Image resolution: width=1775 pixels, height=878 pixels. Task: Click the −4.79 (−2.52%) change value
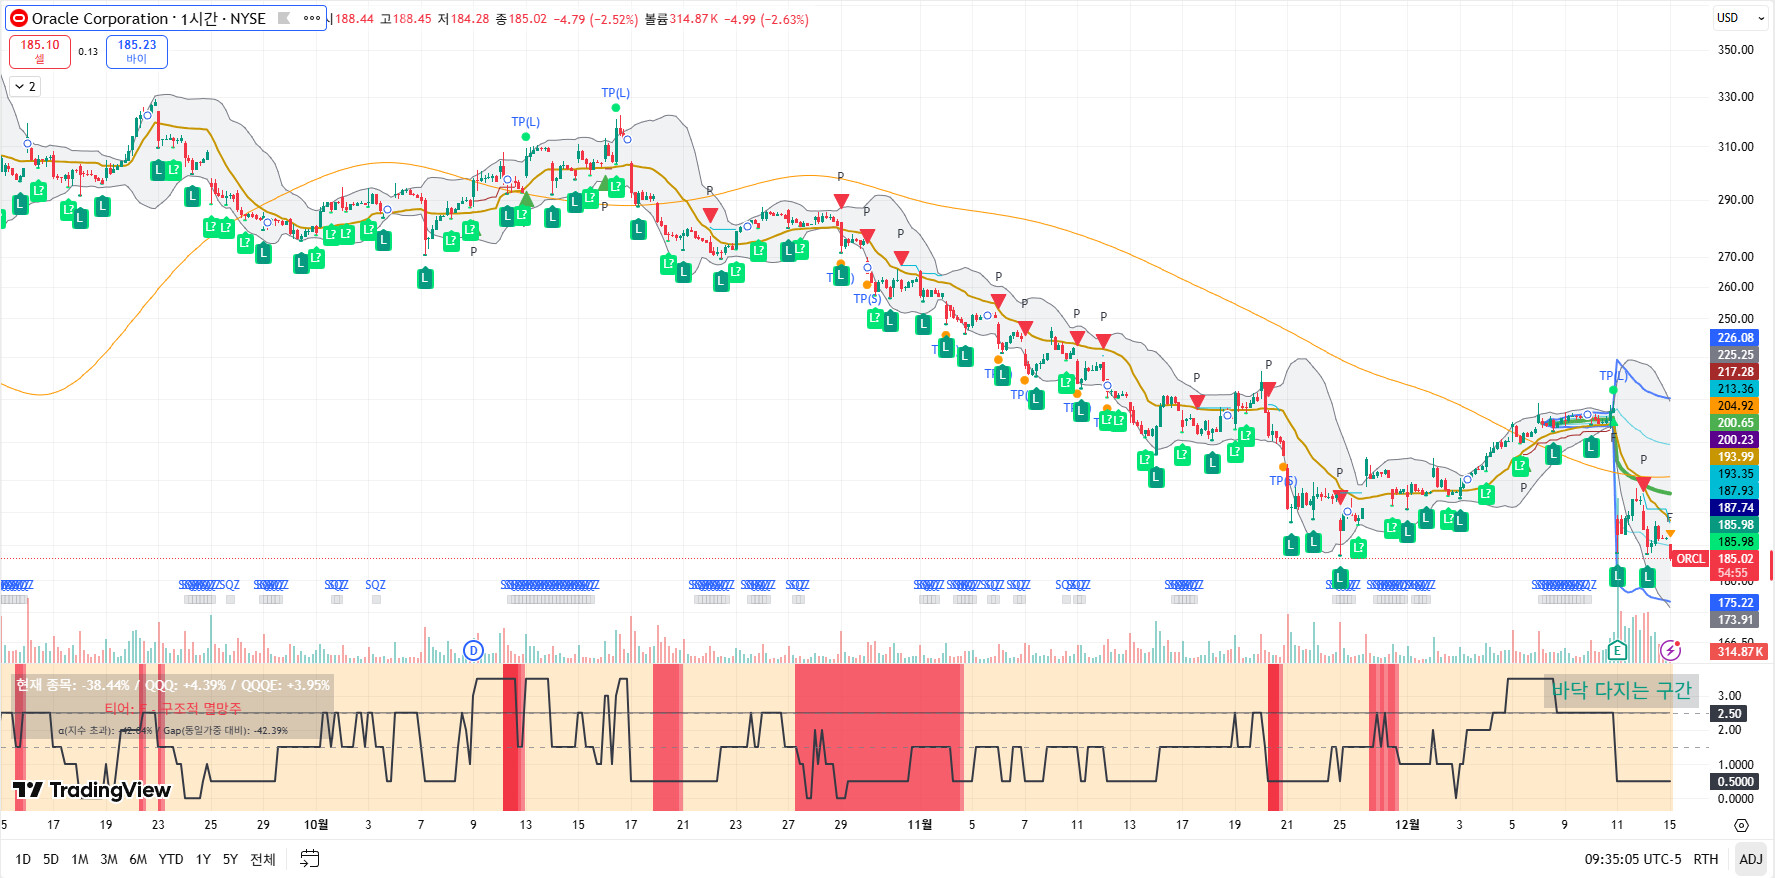pyautogui.click(x=596, y=19)
